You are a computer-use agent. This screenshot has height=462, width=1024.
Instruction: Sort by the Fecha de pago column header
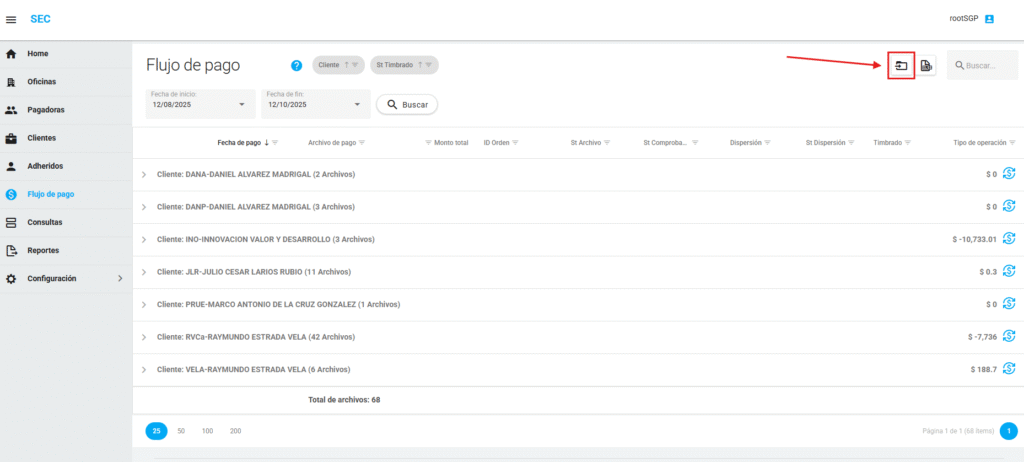tap(239, 143)
